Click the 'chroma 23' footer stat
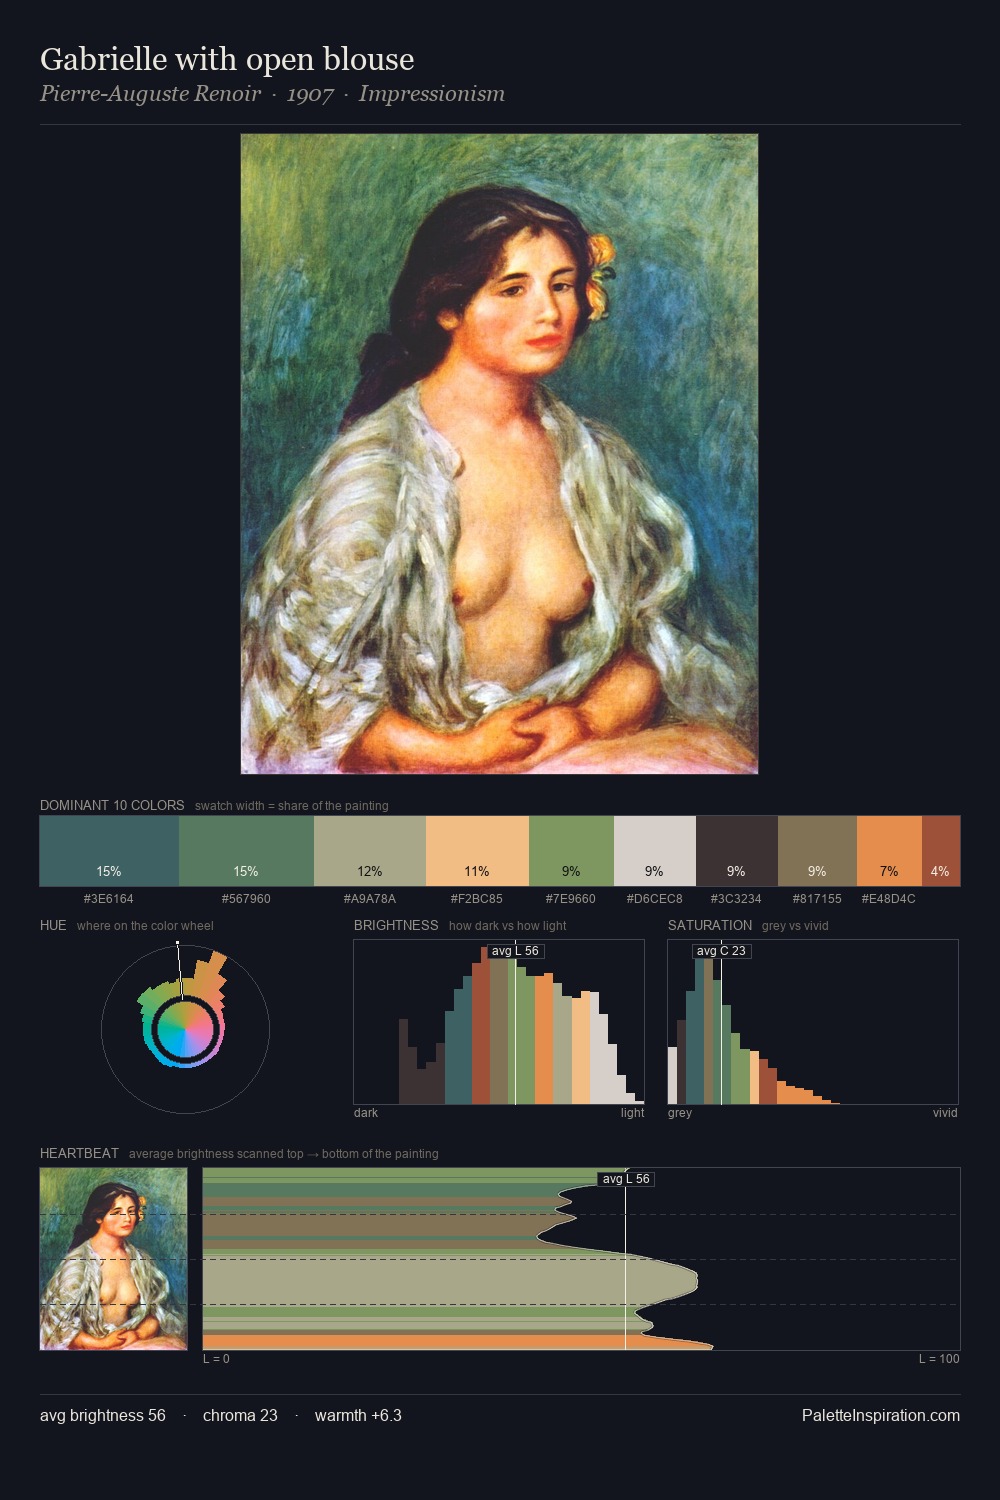This screenshot has height=1500, width=1000. tap(240, 1415)
